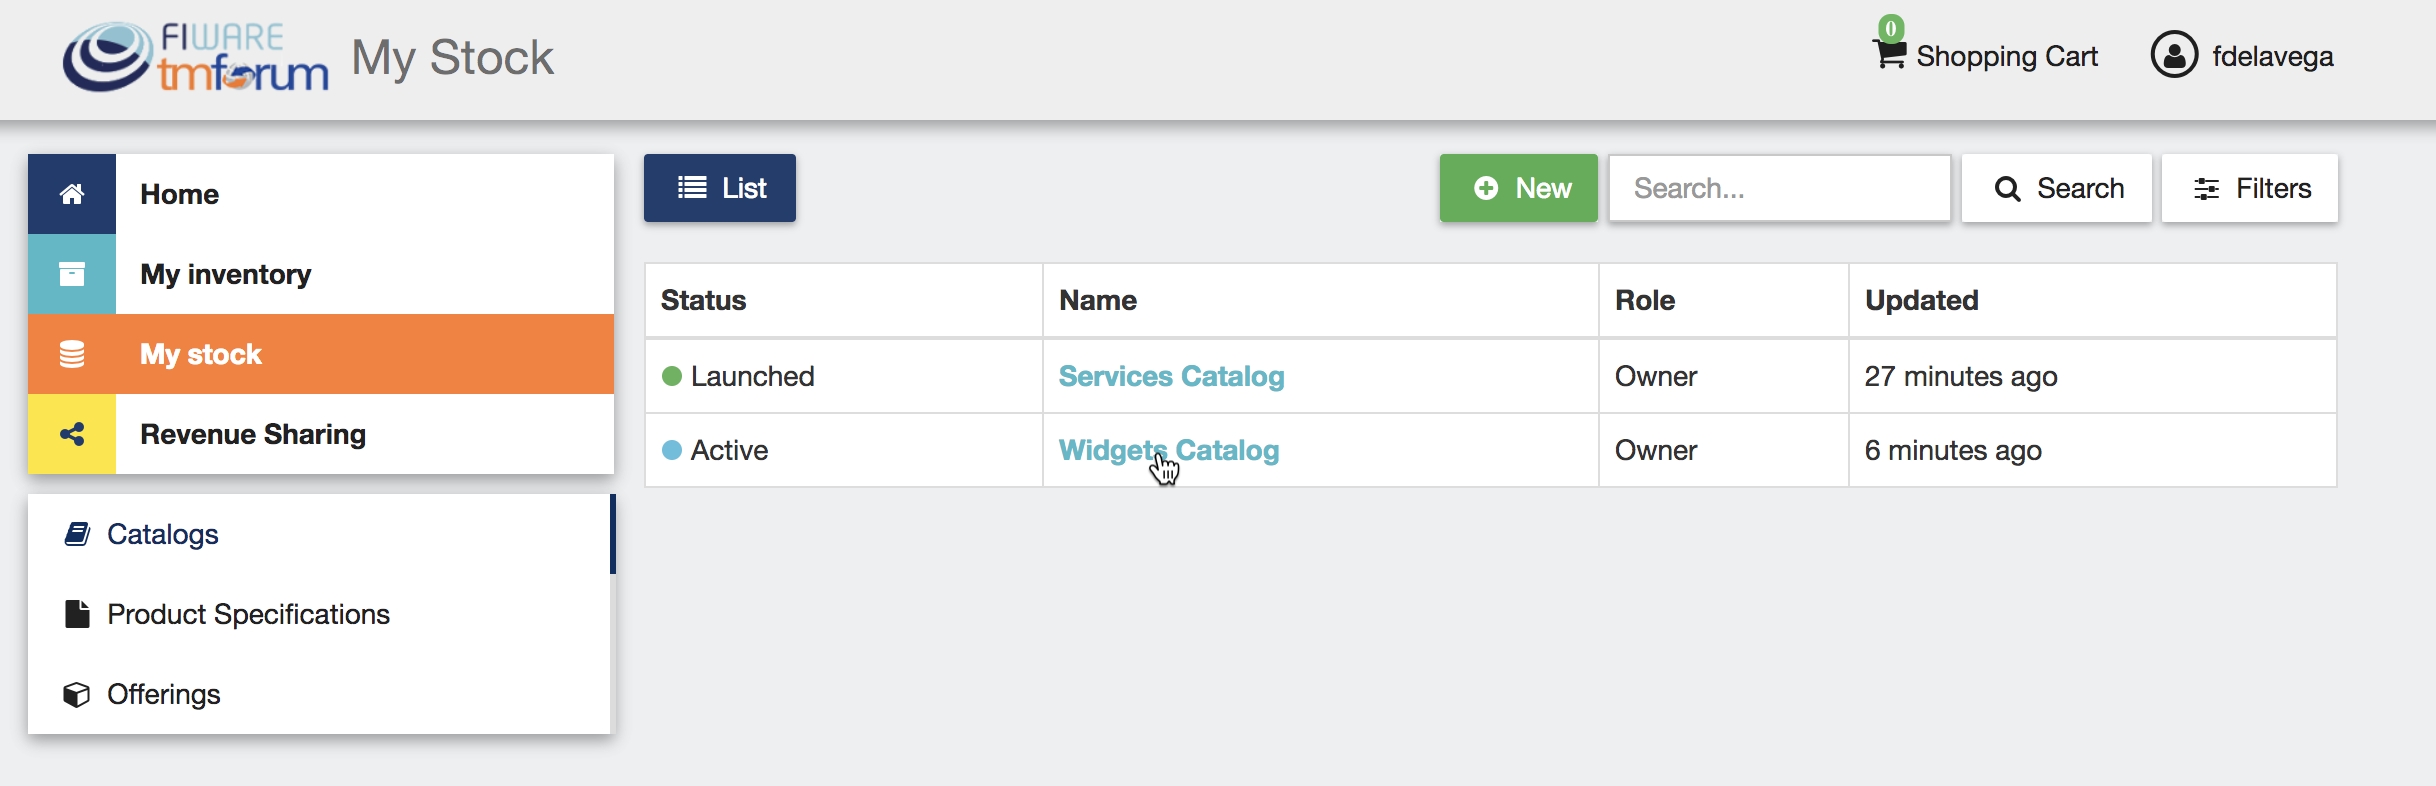
Task: Click the shopping cart icon
Action: [x=1888, y=53]
